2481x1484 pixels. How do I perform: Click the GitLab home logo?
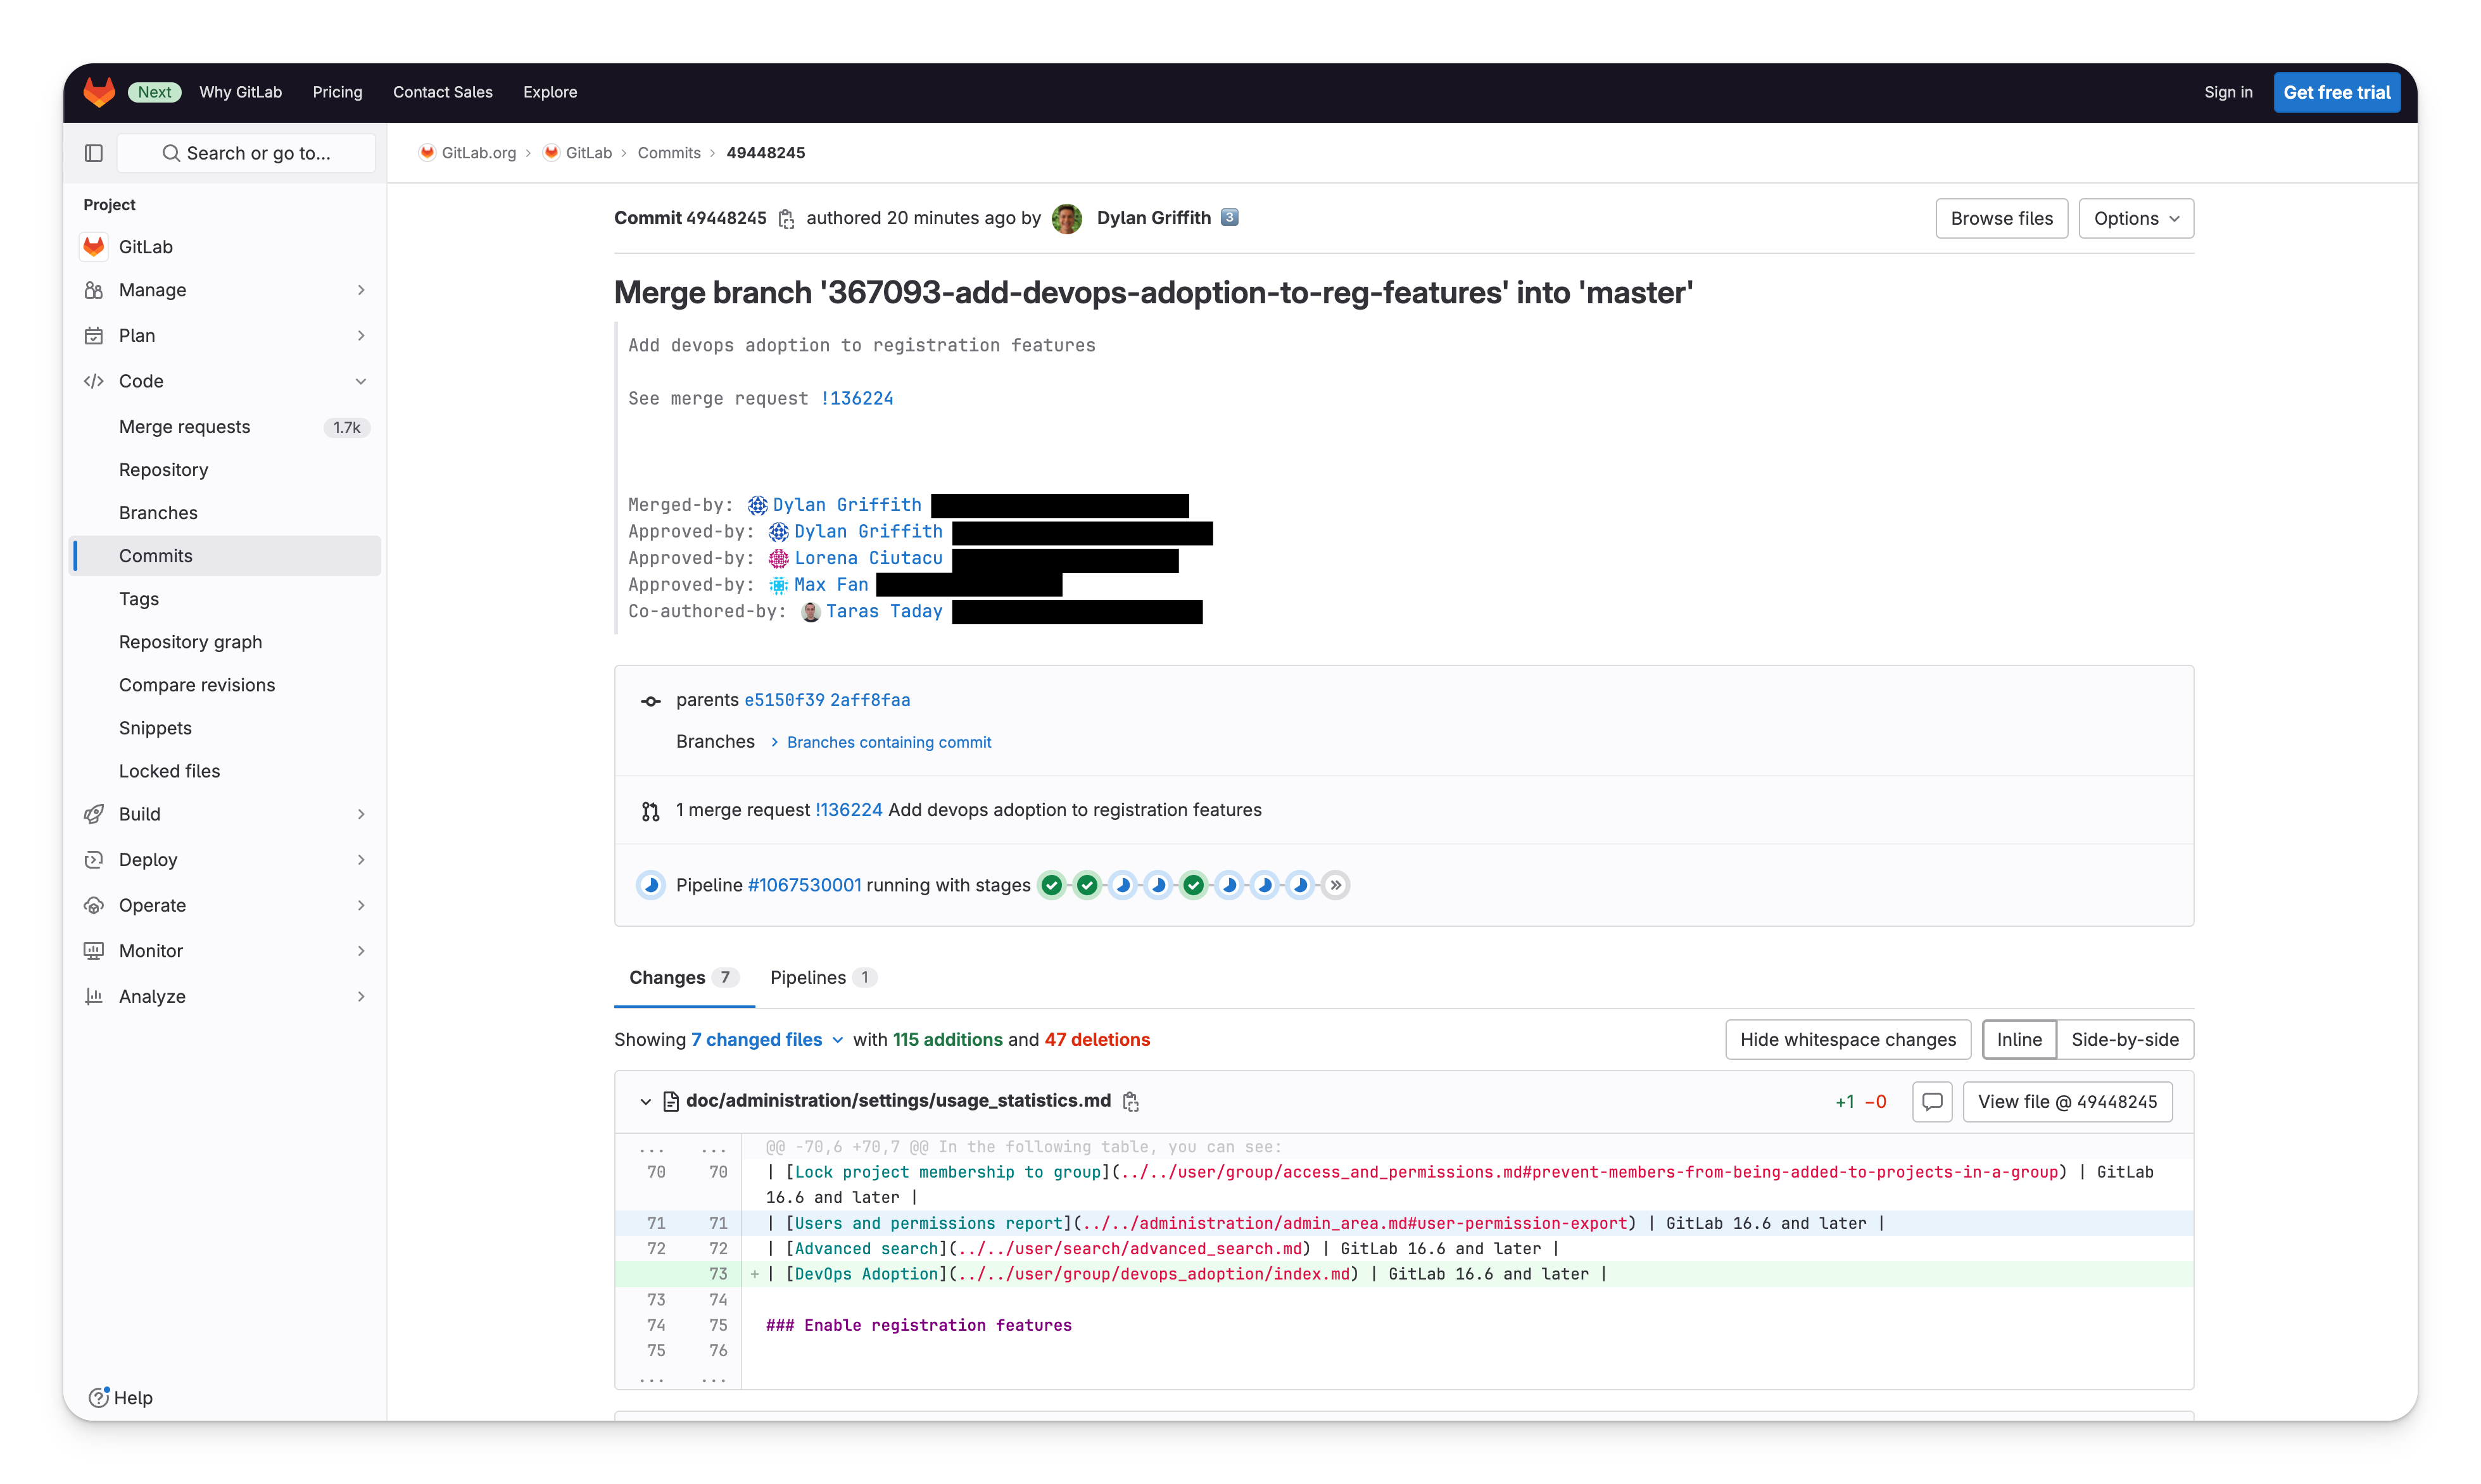point(99,91)
